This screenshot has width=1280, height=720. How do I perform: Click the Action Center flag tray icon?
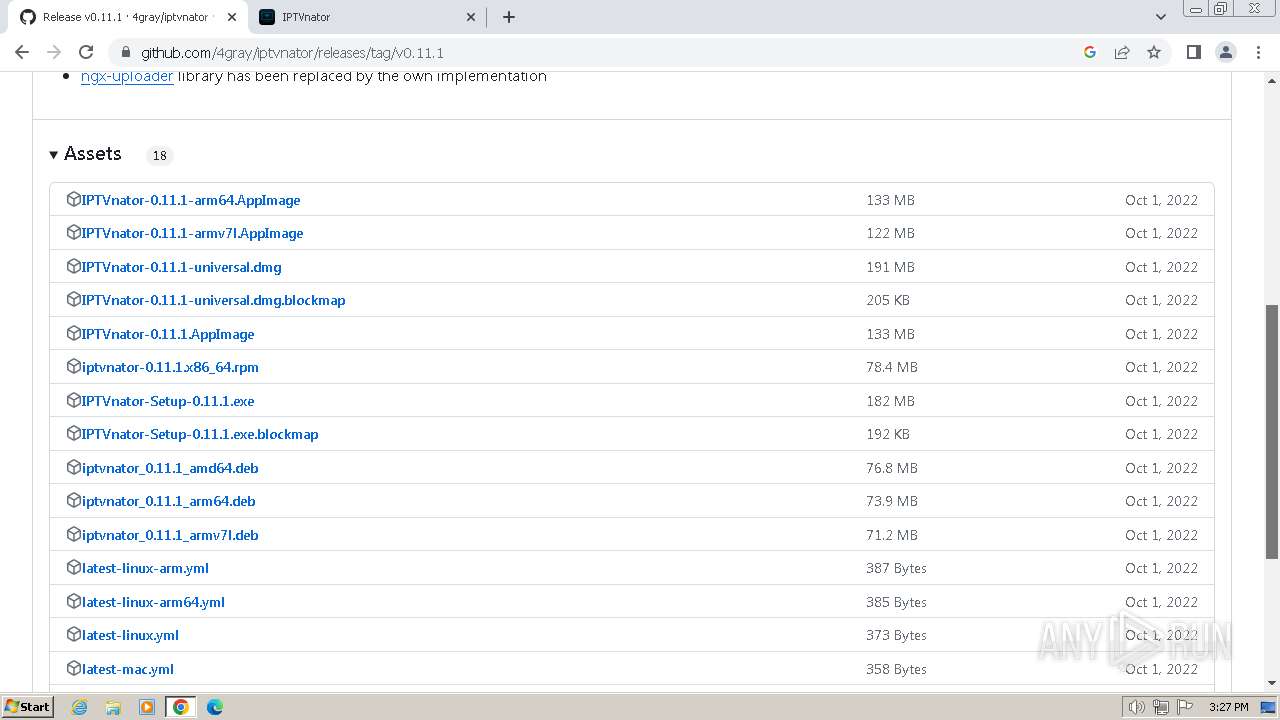pyautogui.click(x=1185, y=707)
